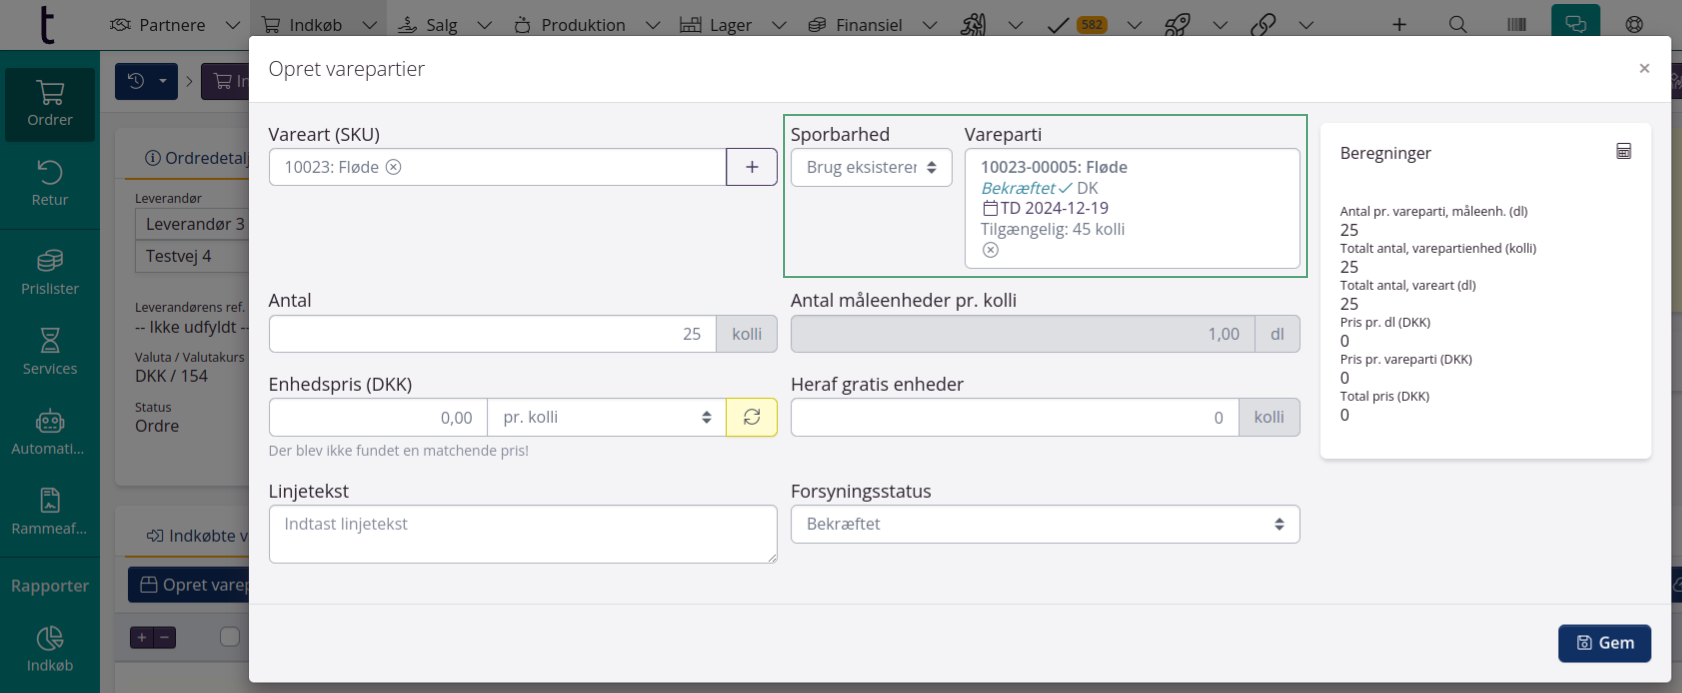The width and height of the screenshot is (1682, 693).
Task: Remove the selected 10023: Fløde SKU
Action: [x=394, y=167]
